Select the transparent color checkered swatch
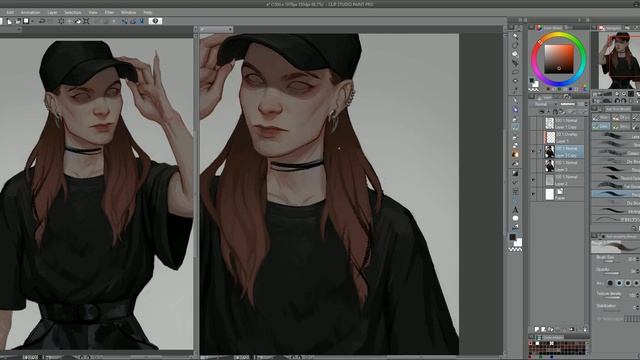The width and height of the screenshot is (640, 360). [x=515, y=249]
